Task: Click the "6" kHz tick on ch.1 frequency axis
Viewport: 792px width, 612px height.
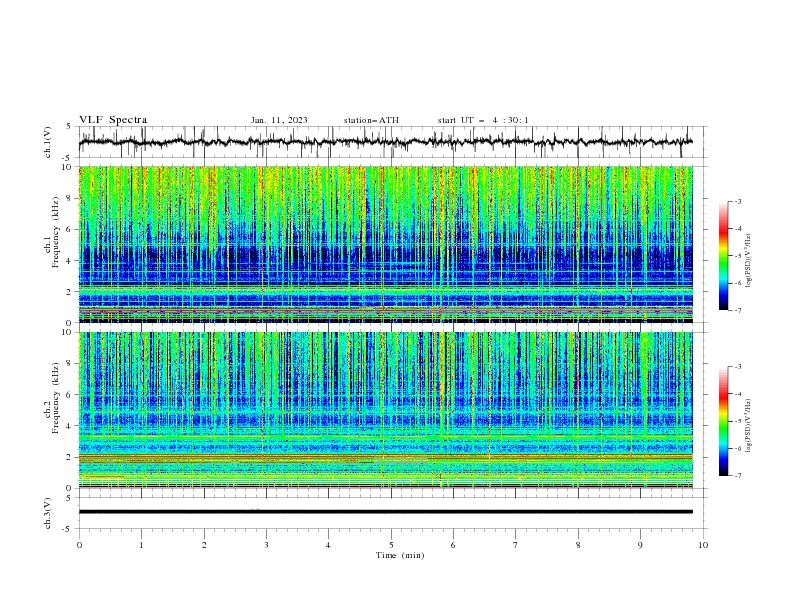Action: pyautogui.click(x=69, y=229)
